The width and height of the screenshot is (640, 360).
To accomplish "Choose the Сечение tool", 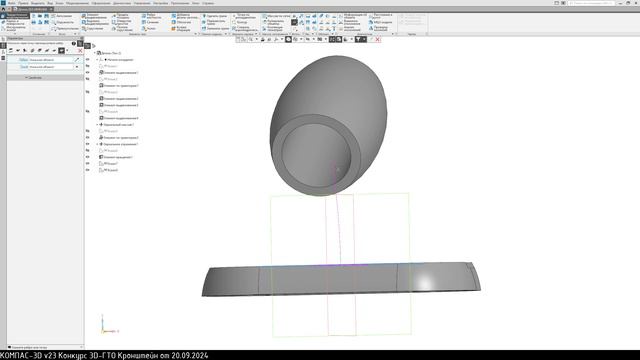I will pyautogui.click(x=150, y=22).
